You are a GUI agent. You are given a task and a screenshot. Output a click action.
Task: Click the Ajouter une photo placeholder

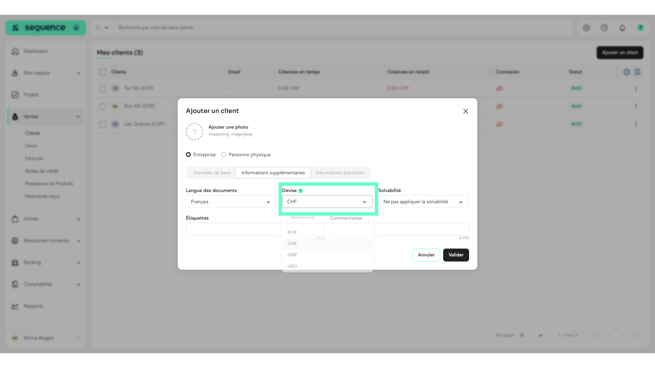[194, 132]
